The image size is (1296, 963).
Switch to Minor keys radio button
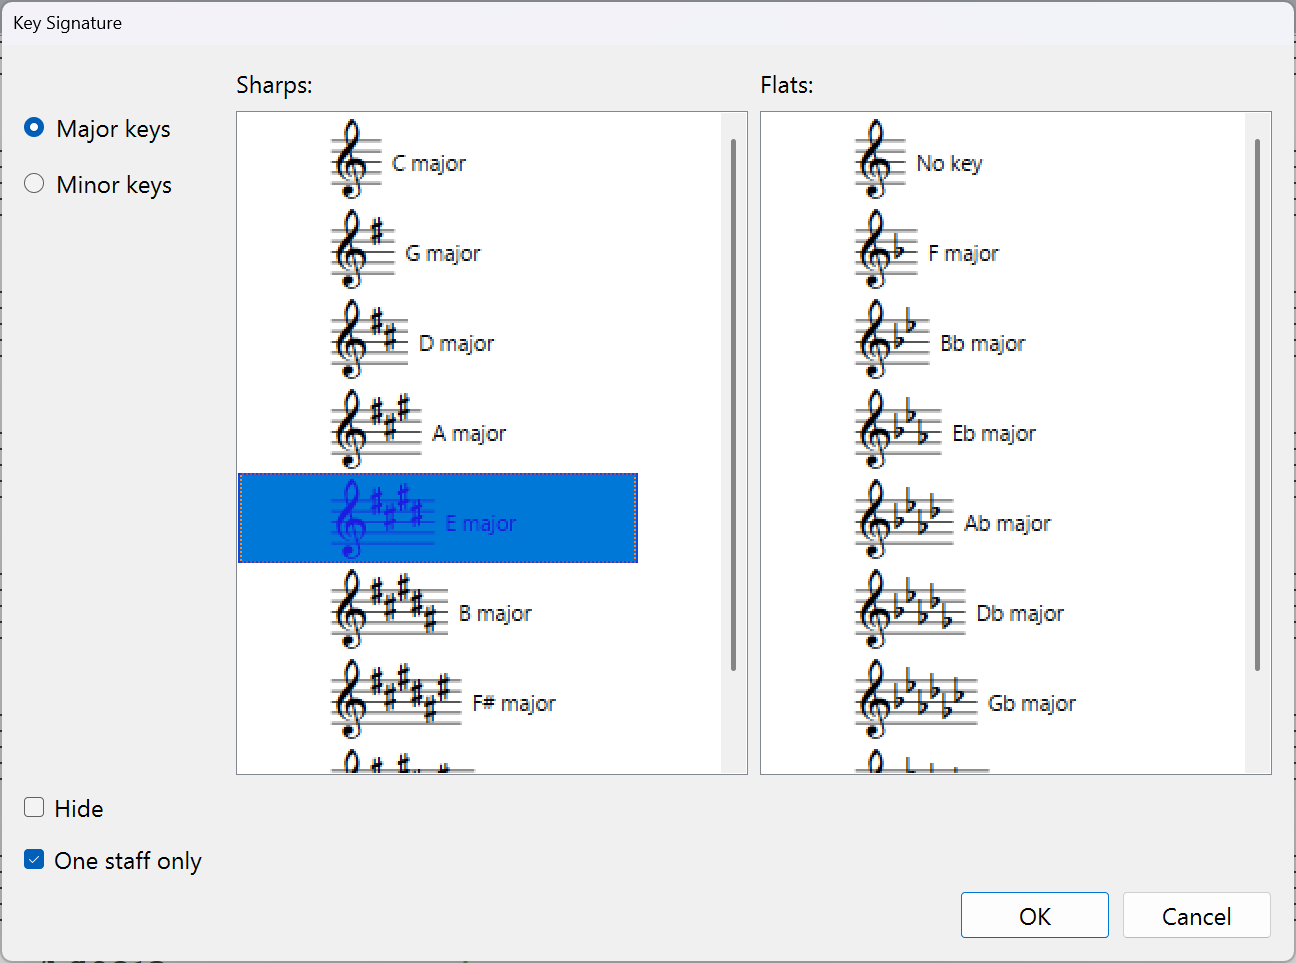click(34, 184)
